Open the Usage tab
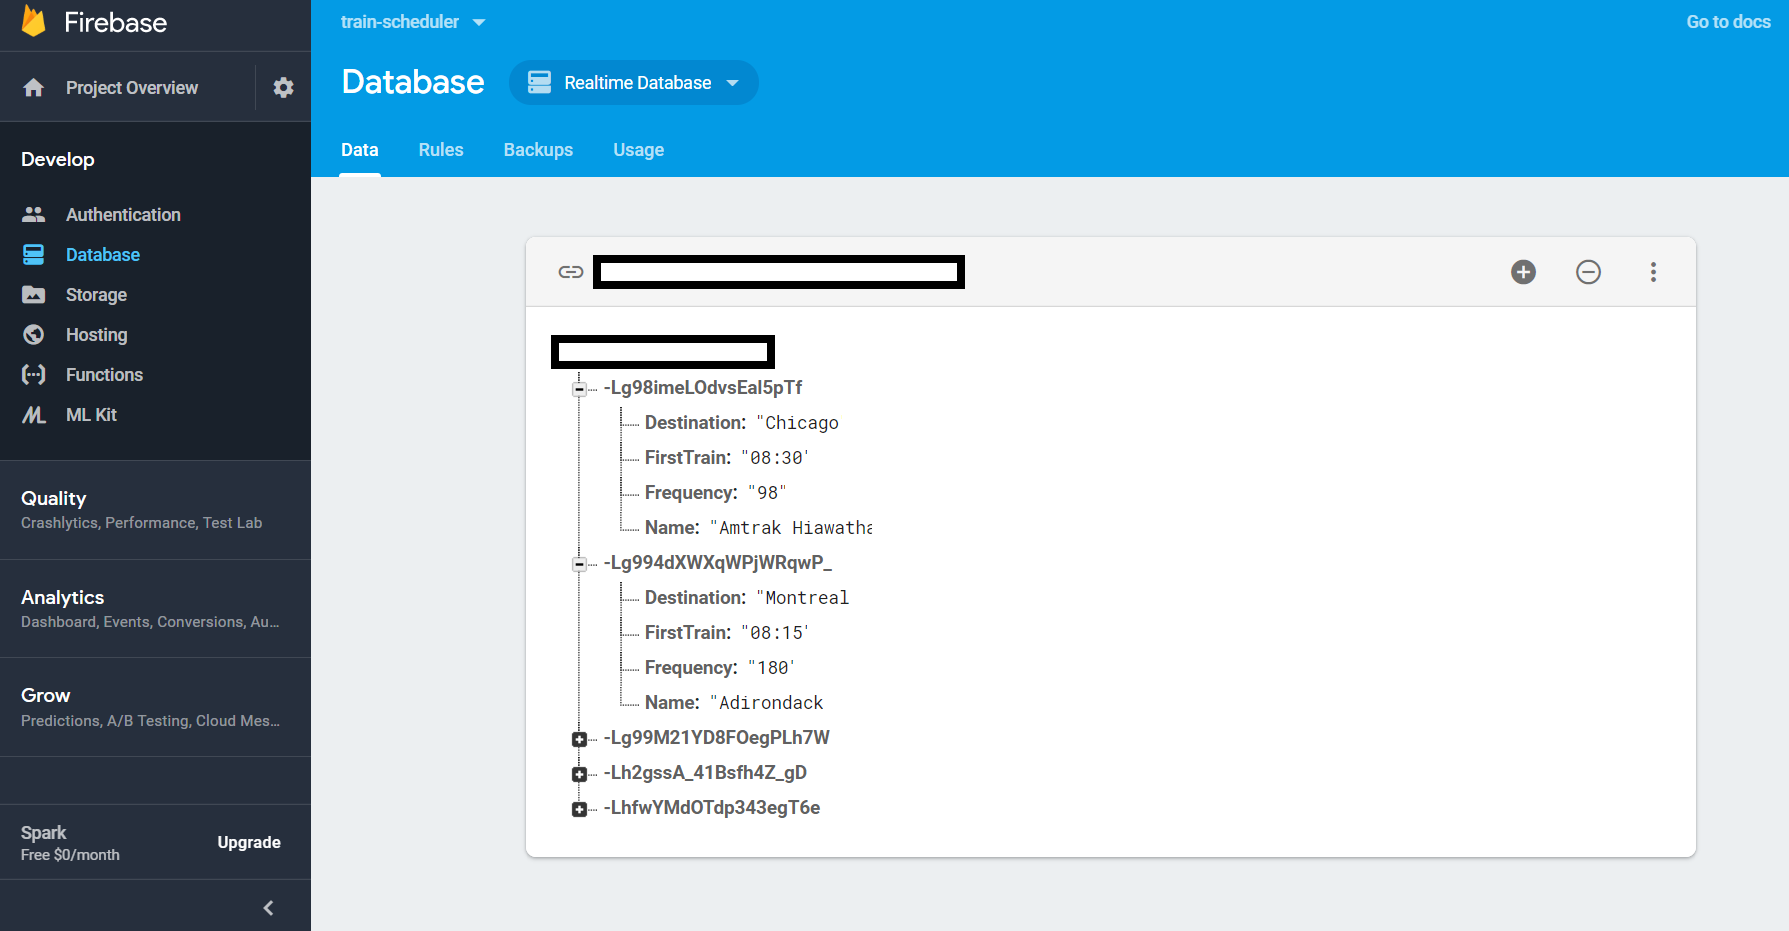The height and width of the screenshot is (931, 1789). pos(638,149)
